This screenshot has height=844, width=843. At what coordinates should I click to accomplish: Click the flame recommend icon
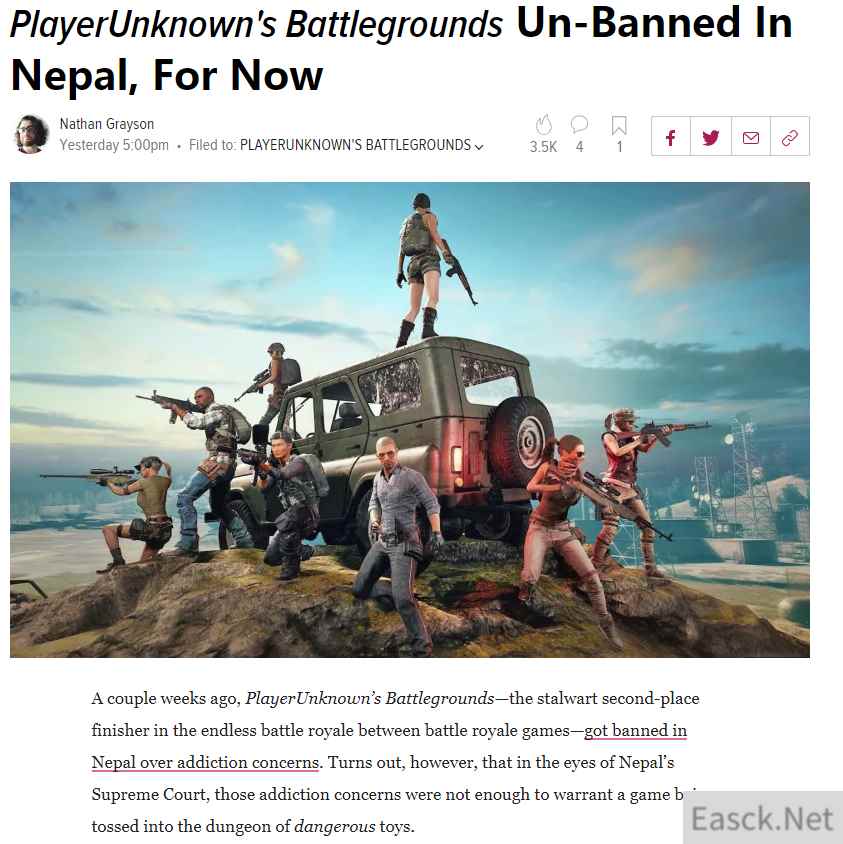[x=544, y=125]
